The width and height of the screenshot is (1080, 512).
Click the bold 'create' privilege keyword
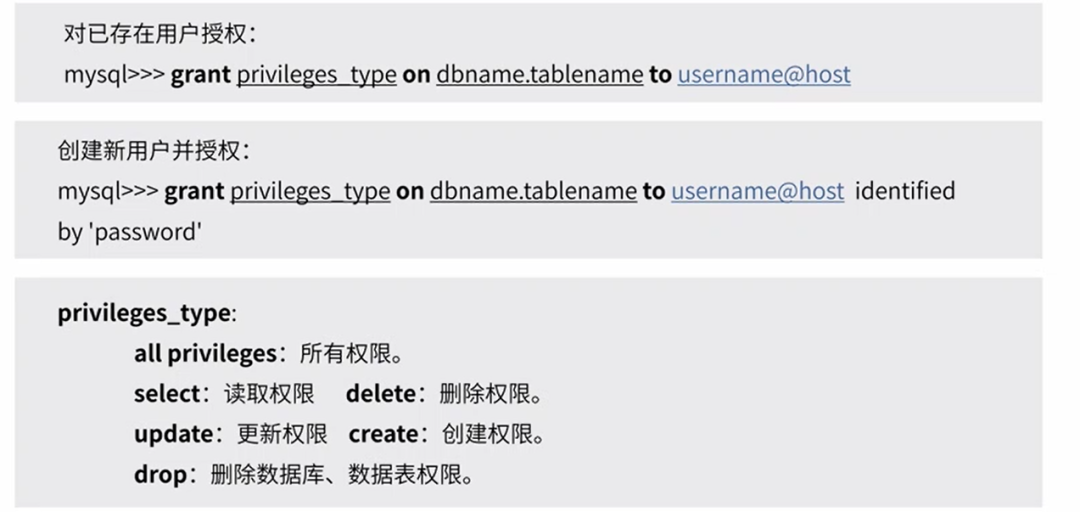(382, 434)
